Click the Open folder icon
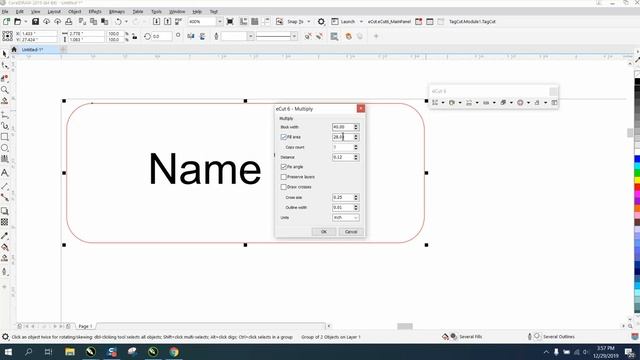The height and width of the screenshot is (360, 640). (18, 22)
